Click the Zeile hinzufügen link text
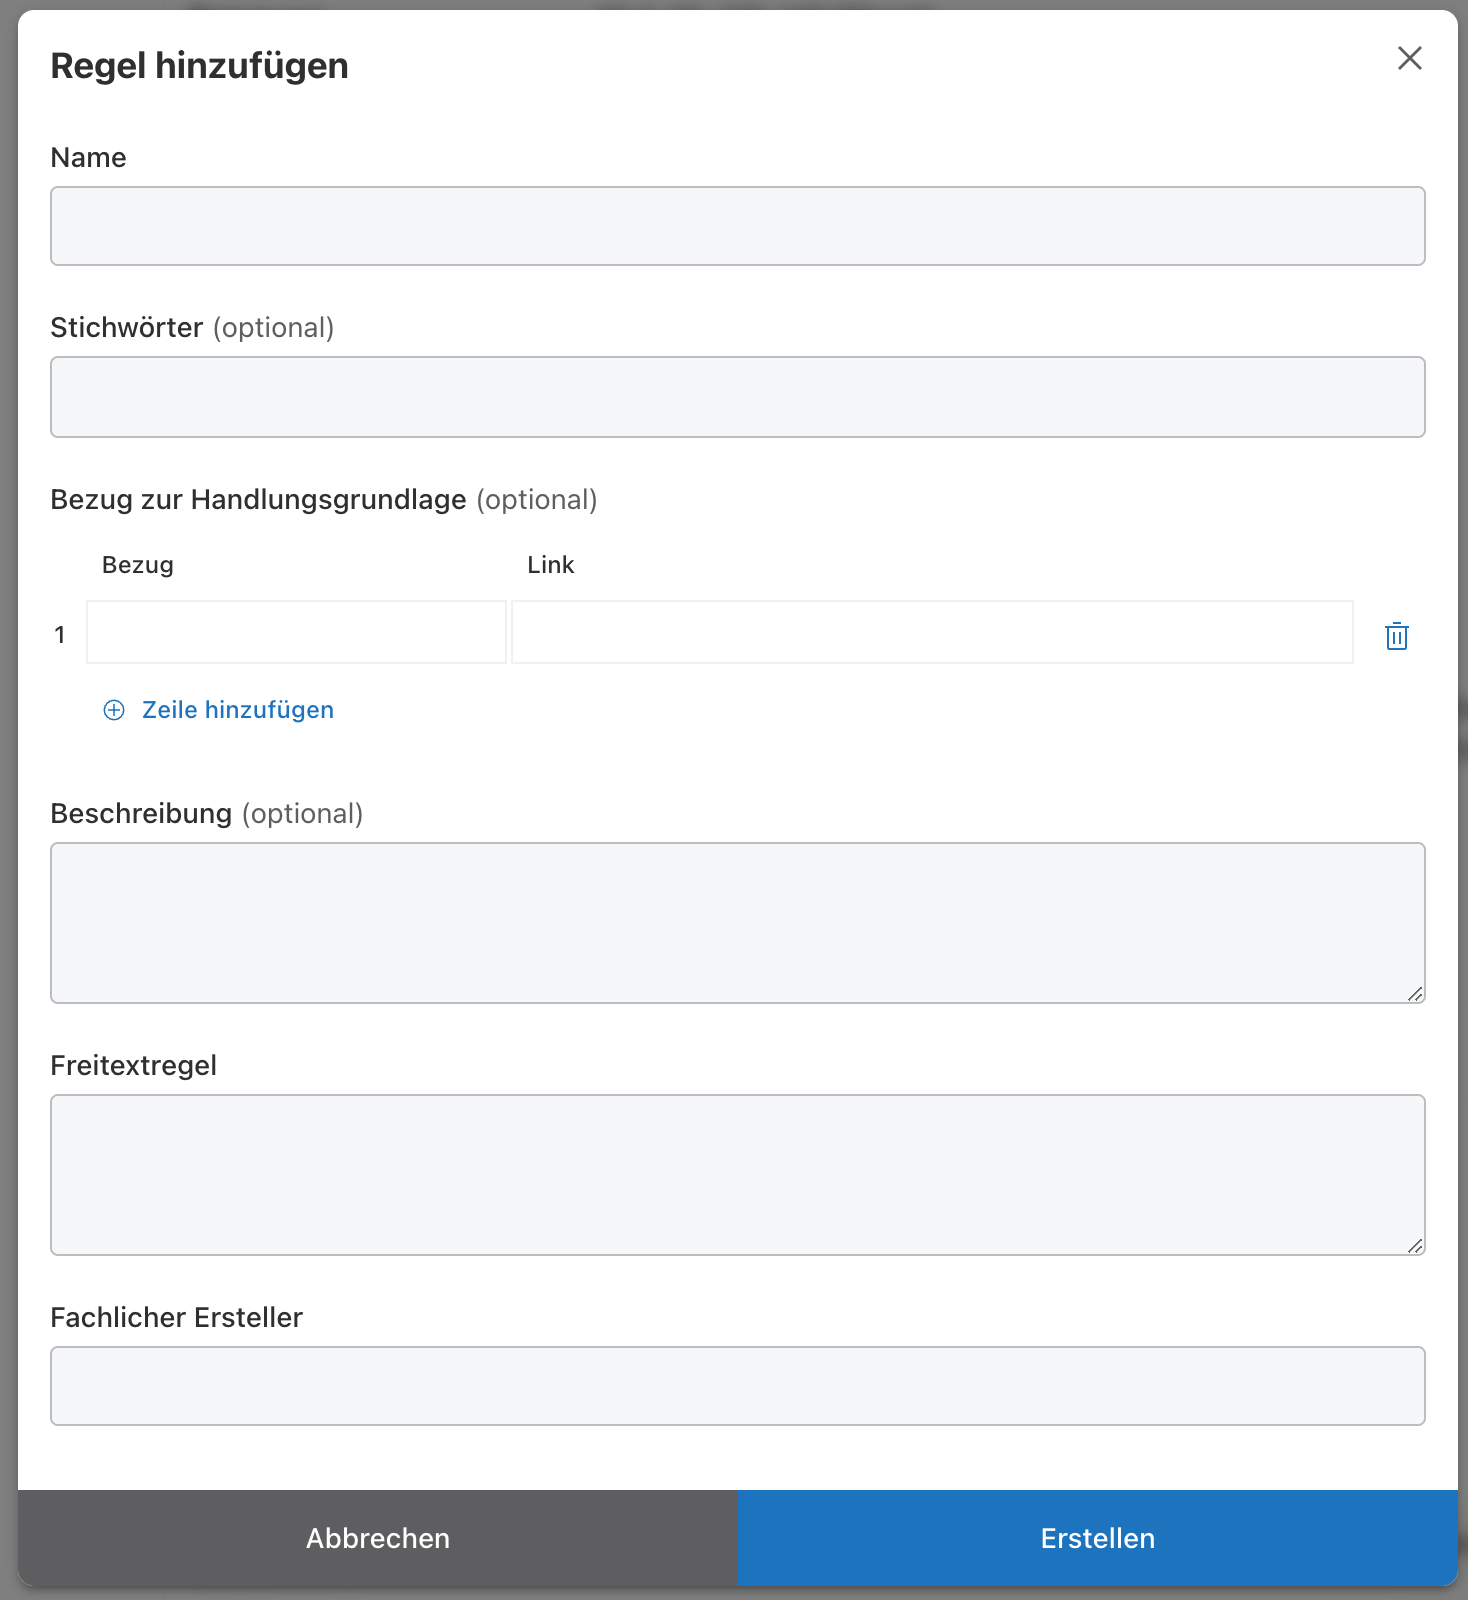Image resolution: width=1468 pixels, height=1600 pixels. point(238,710)
